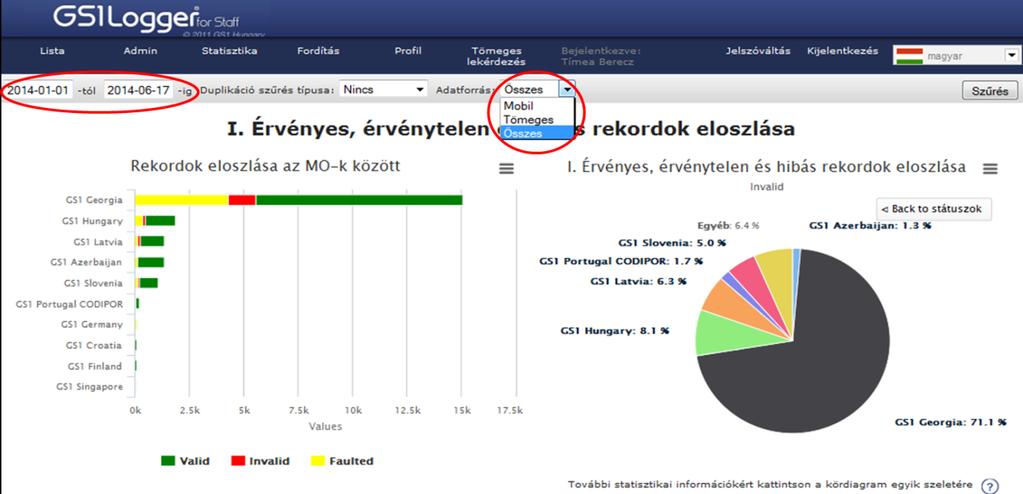Open the bar chart hamburger menu
Image resolution: width=1023 pixels, height=494 pixels.
coord(506,169)
